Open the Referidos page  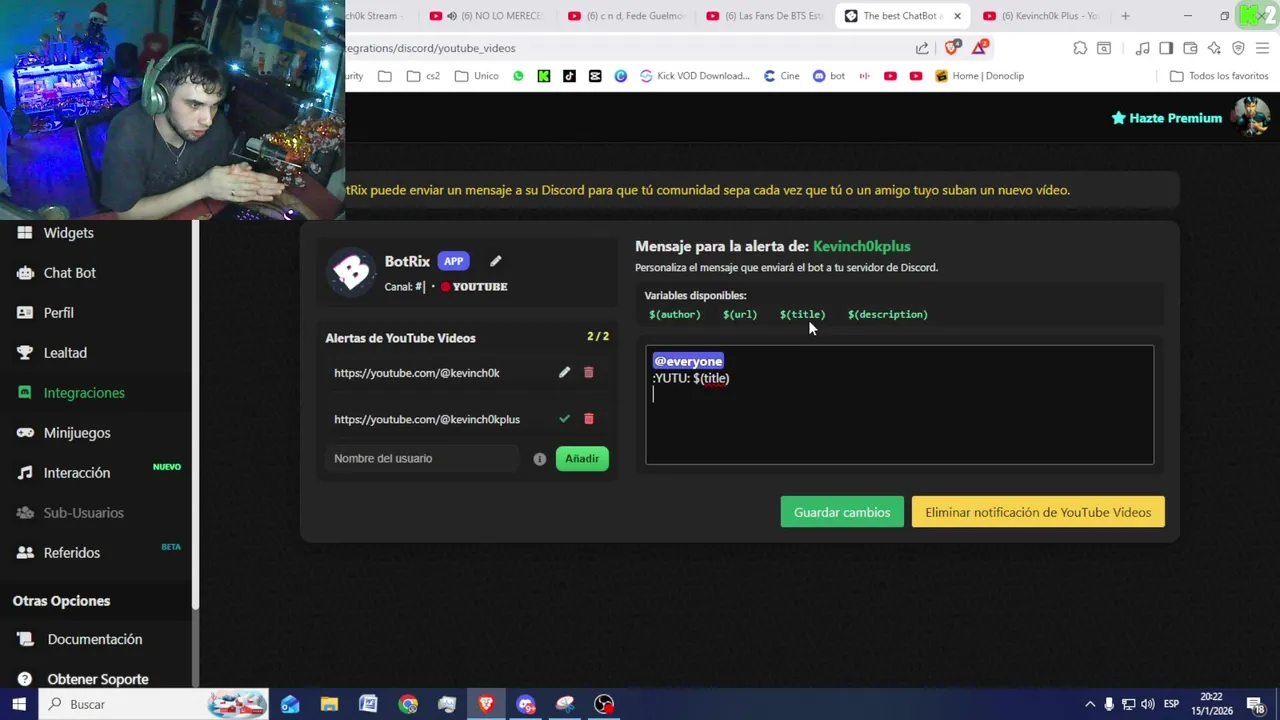[72, 553]
